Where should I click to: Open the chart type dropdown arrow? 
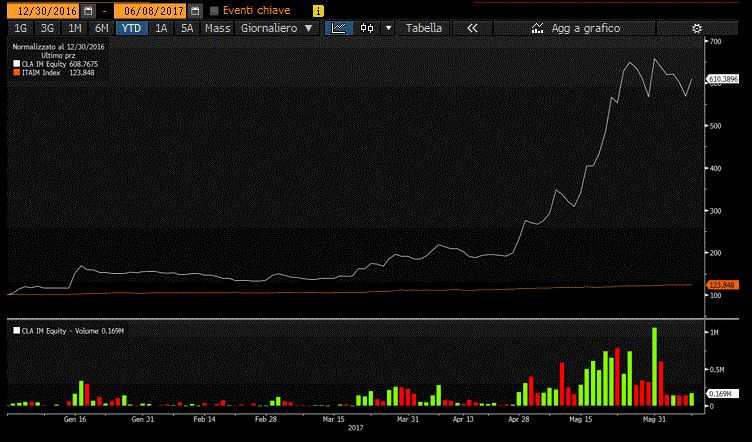(x=388, y=28)
